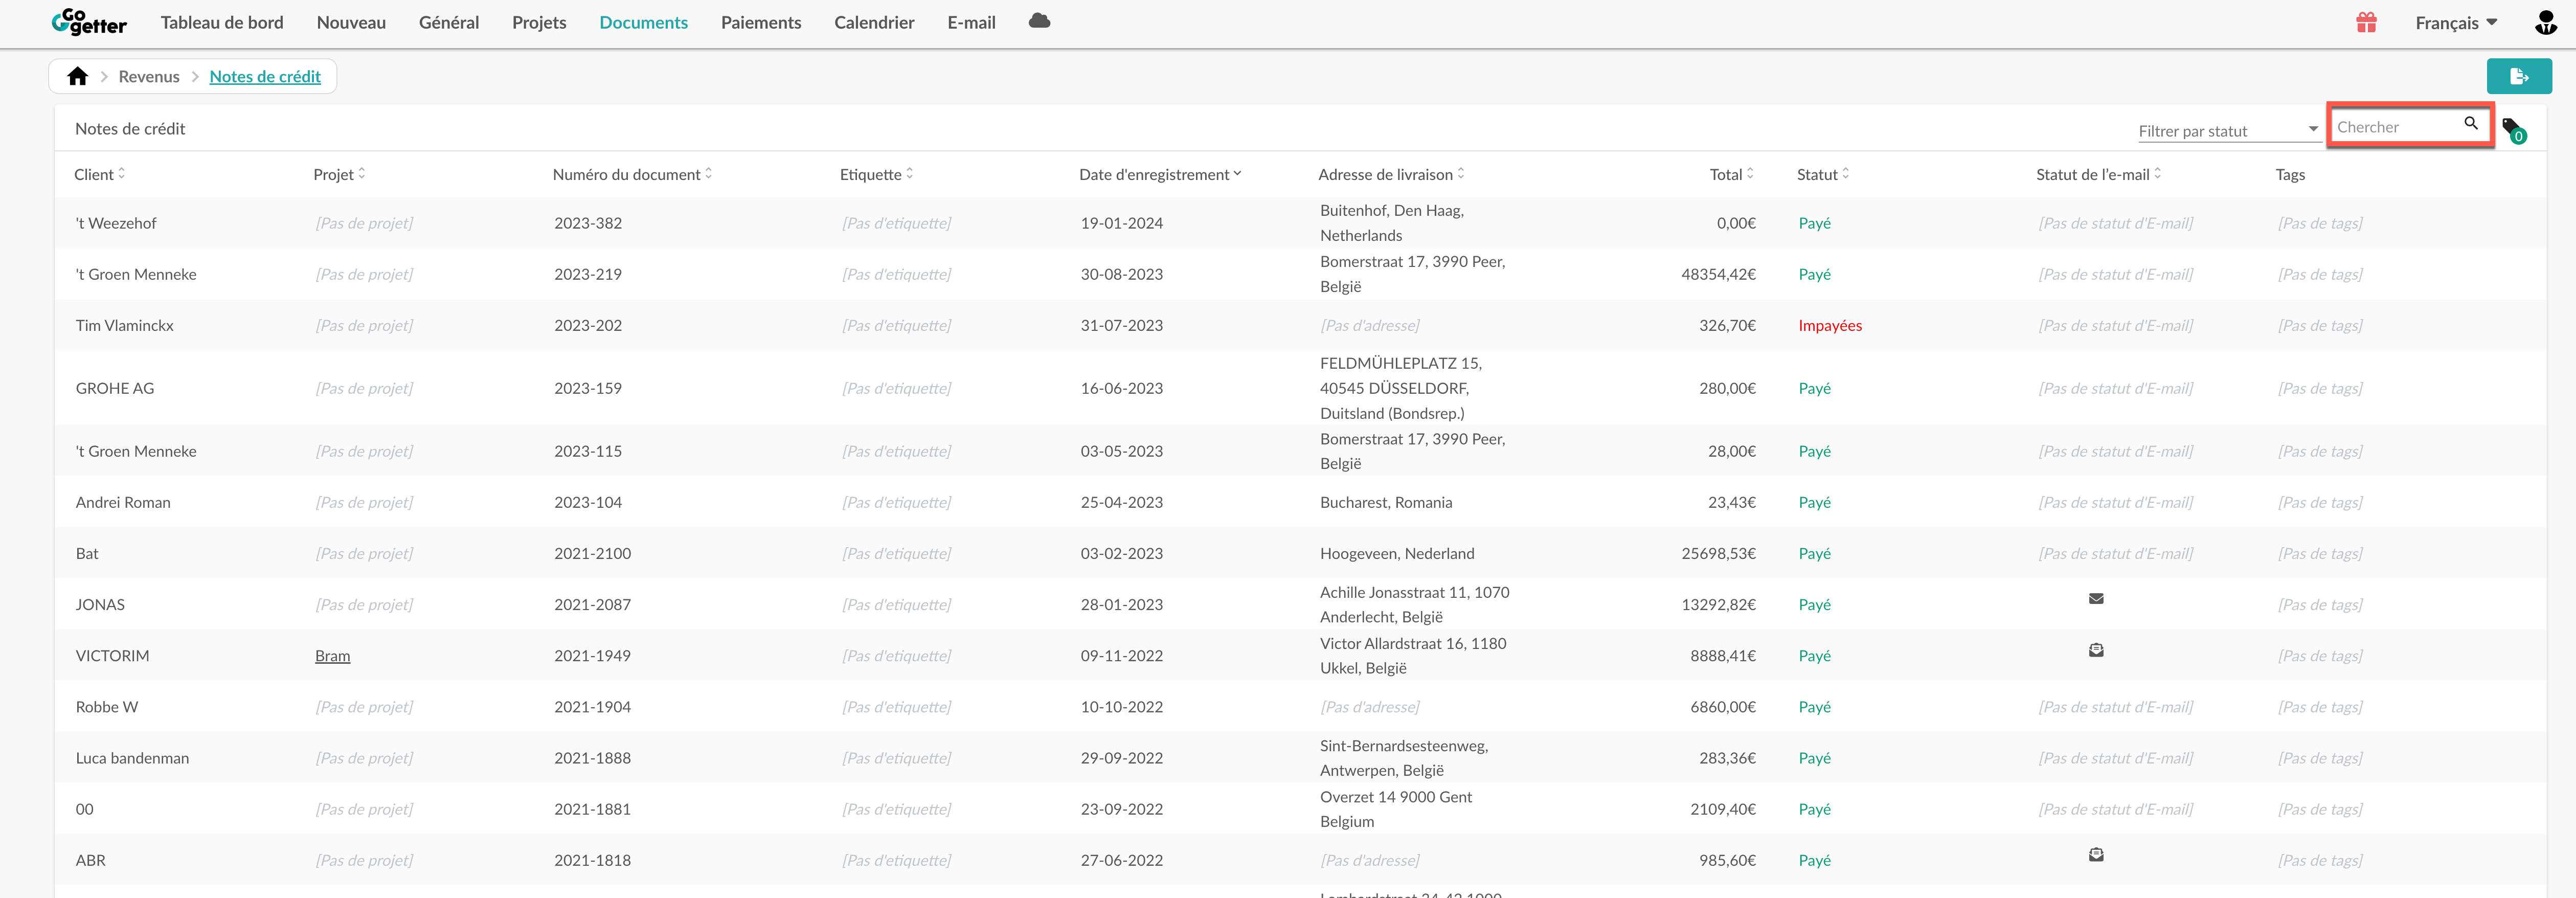The width and height of the screenshot is (2576, 898).
Task: Sort by Total column arrows
Action: pos(1750,174)
